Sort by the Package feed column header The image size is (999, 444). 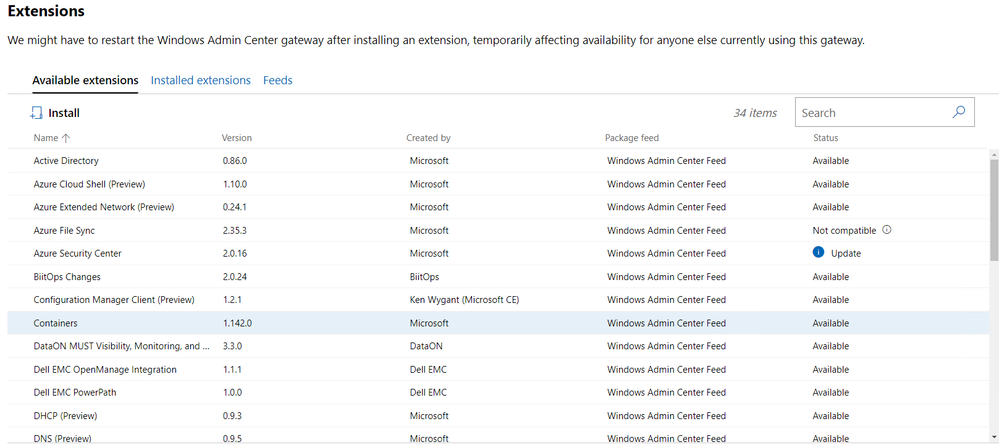(631, 138)
